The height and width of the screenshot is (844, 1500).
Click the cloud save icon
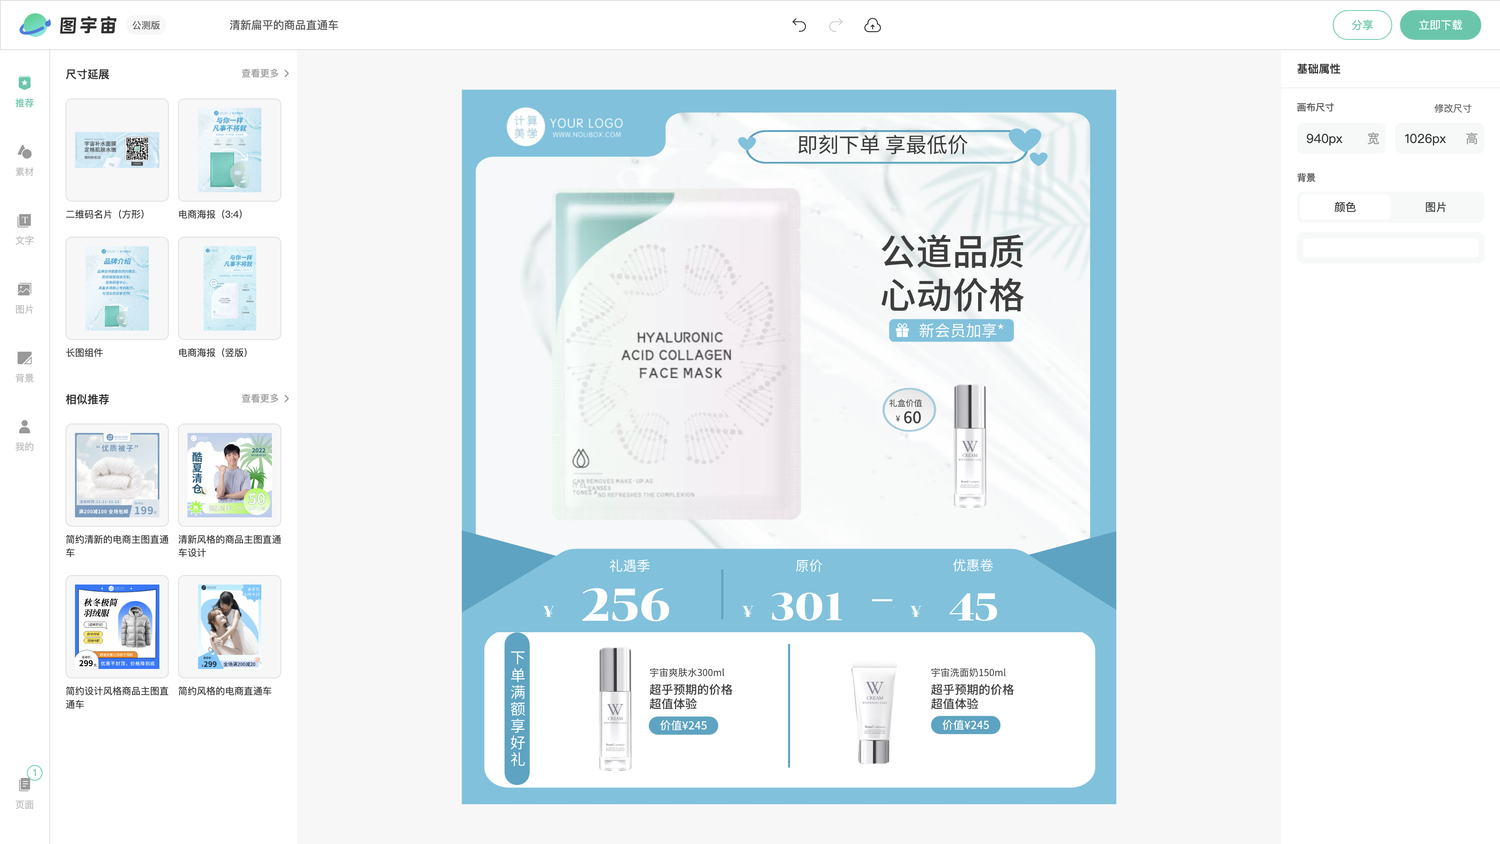[x=873, y=25]
